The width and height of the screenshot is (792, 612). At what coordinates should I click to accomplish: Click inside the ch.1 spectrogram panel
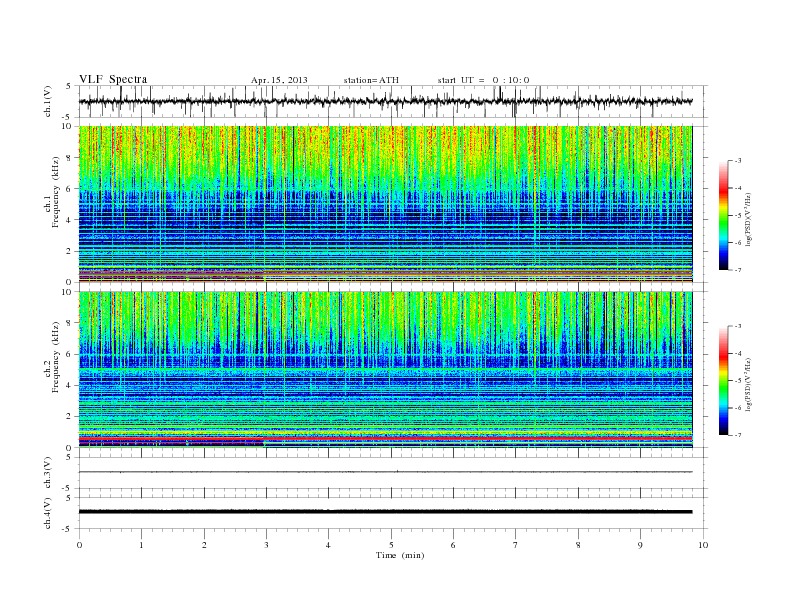[385, 204]
